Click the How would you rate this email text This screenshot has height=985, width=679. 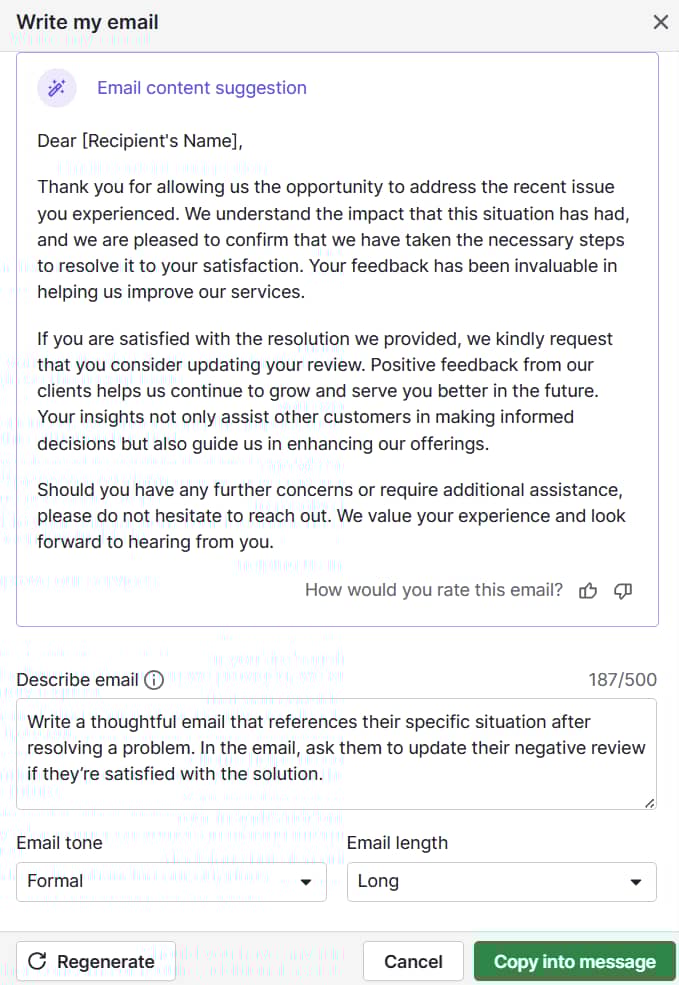click(x=434, y=590)
